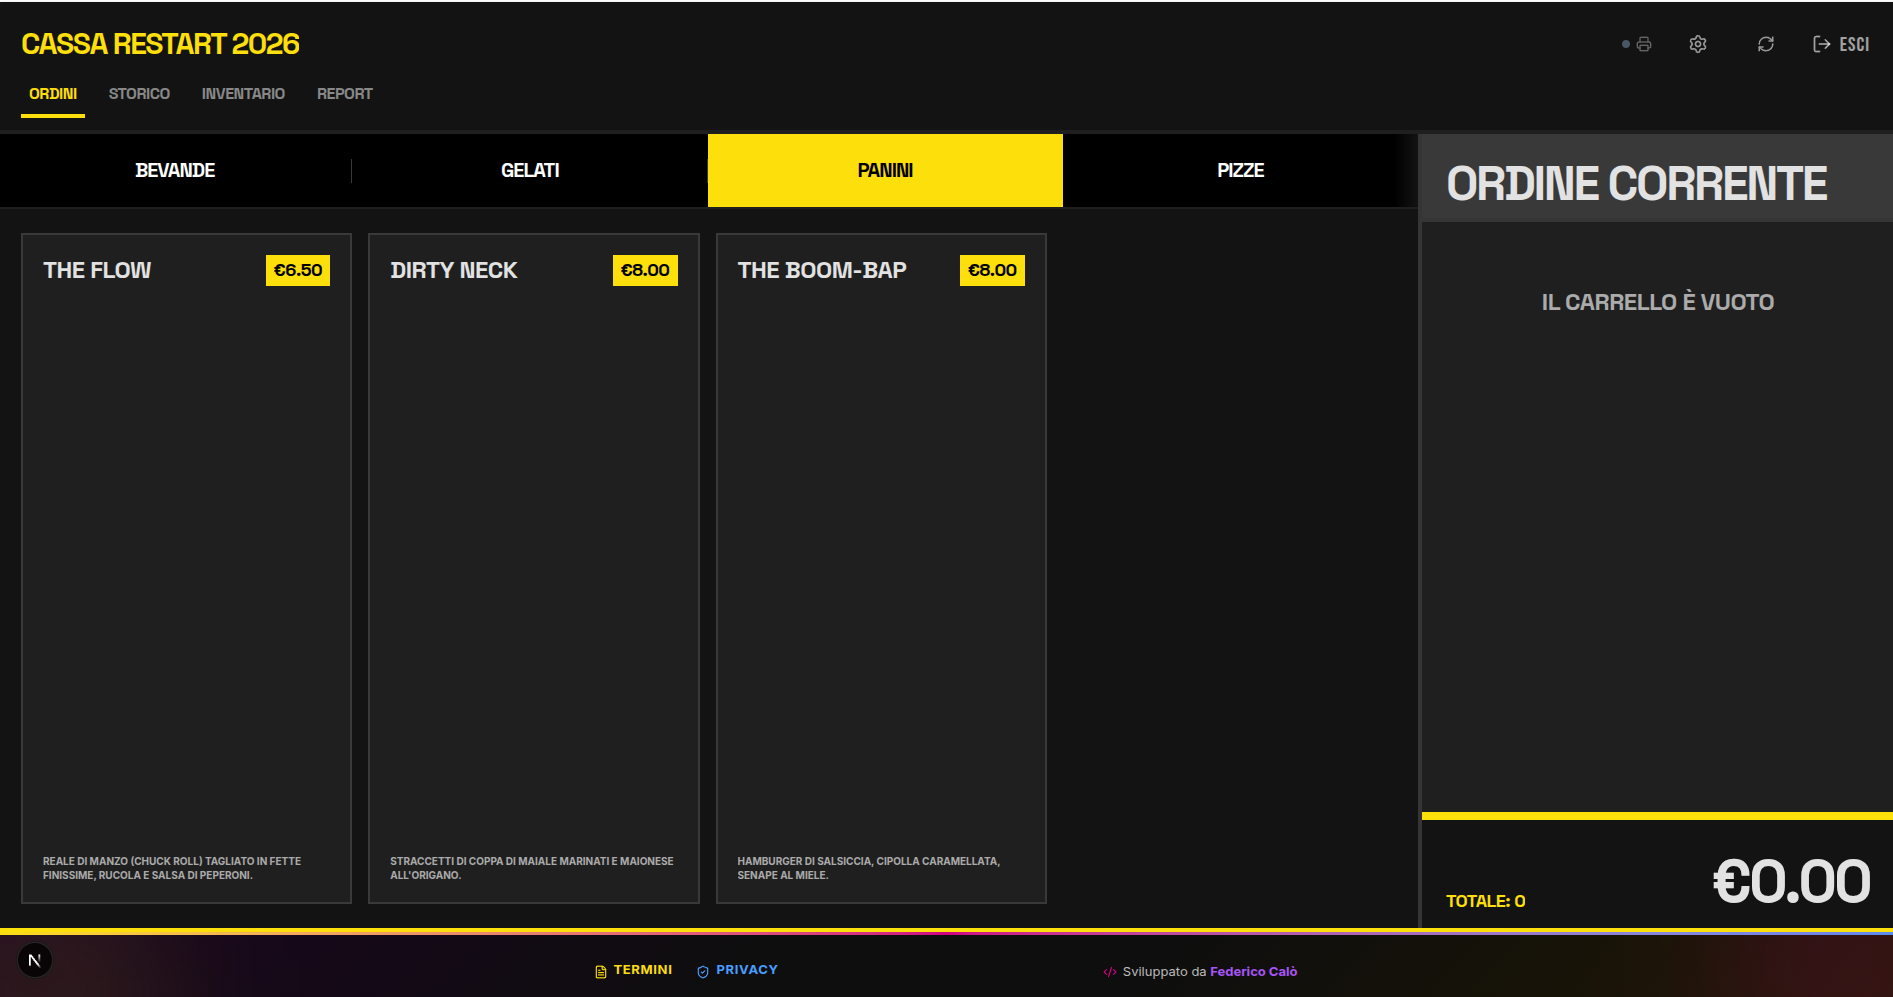Image resolution: width=1893 pixels, height=997 pixels.
Task: Click THE FLOW ingredients description
Action: pos(172,868)
